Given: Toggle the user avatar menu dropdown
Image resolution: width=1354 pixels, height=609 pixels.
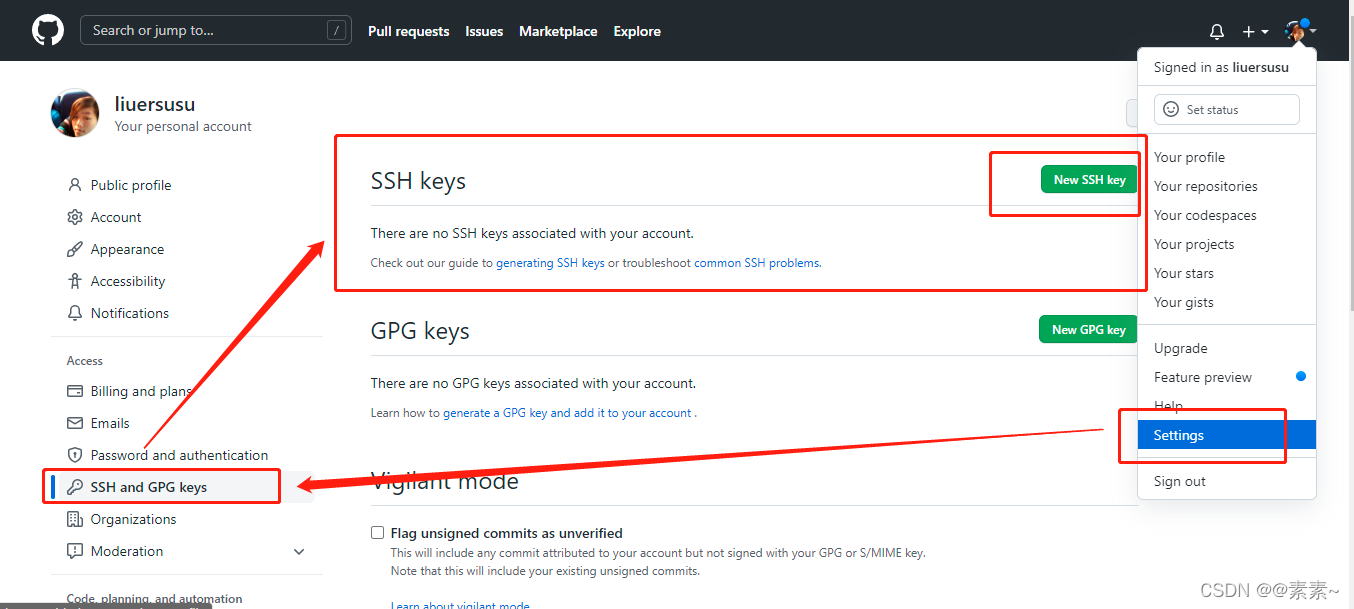Looking at the screenshot, I should pos(1300,31).
